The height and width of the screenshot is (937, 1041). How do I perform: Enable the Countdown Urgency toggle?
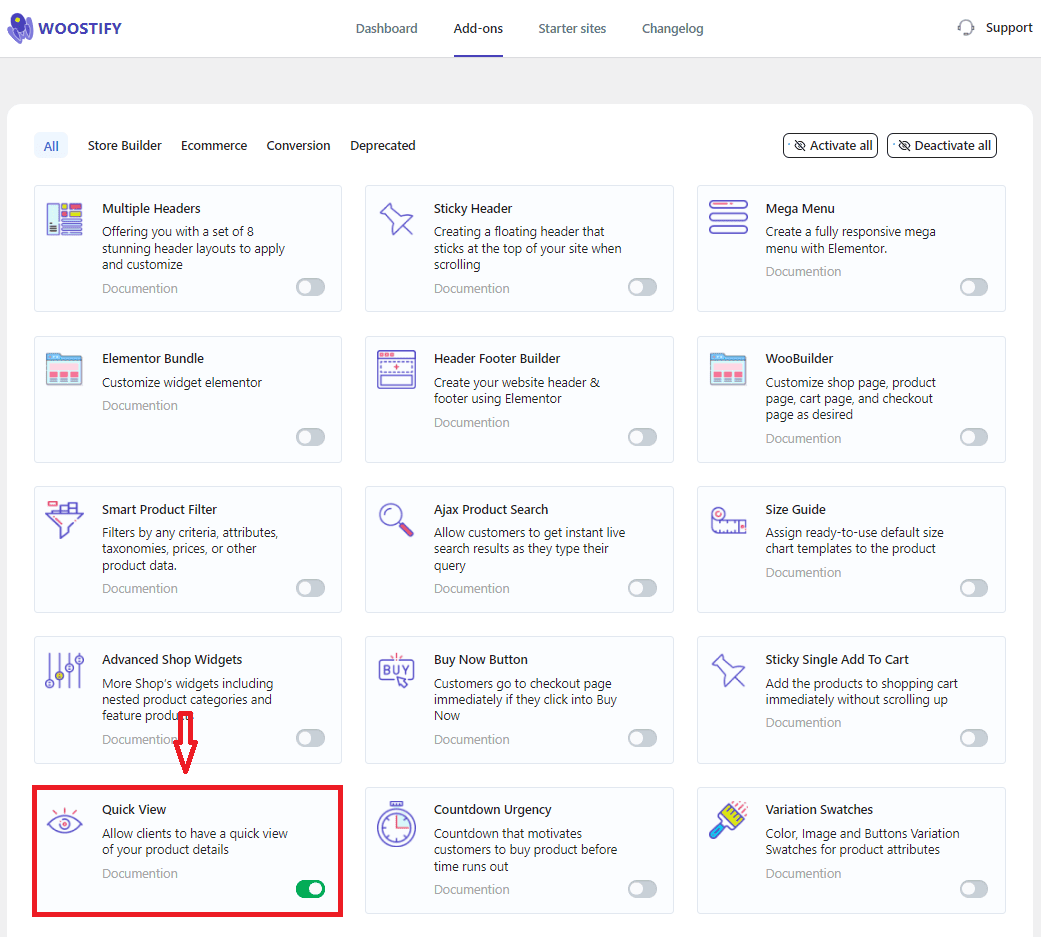click(x=643, y=889)
